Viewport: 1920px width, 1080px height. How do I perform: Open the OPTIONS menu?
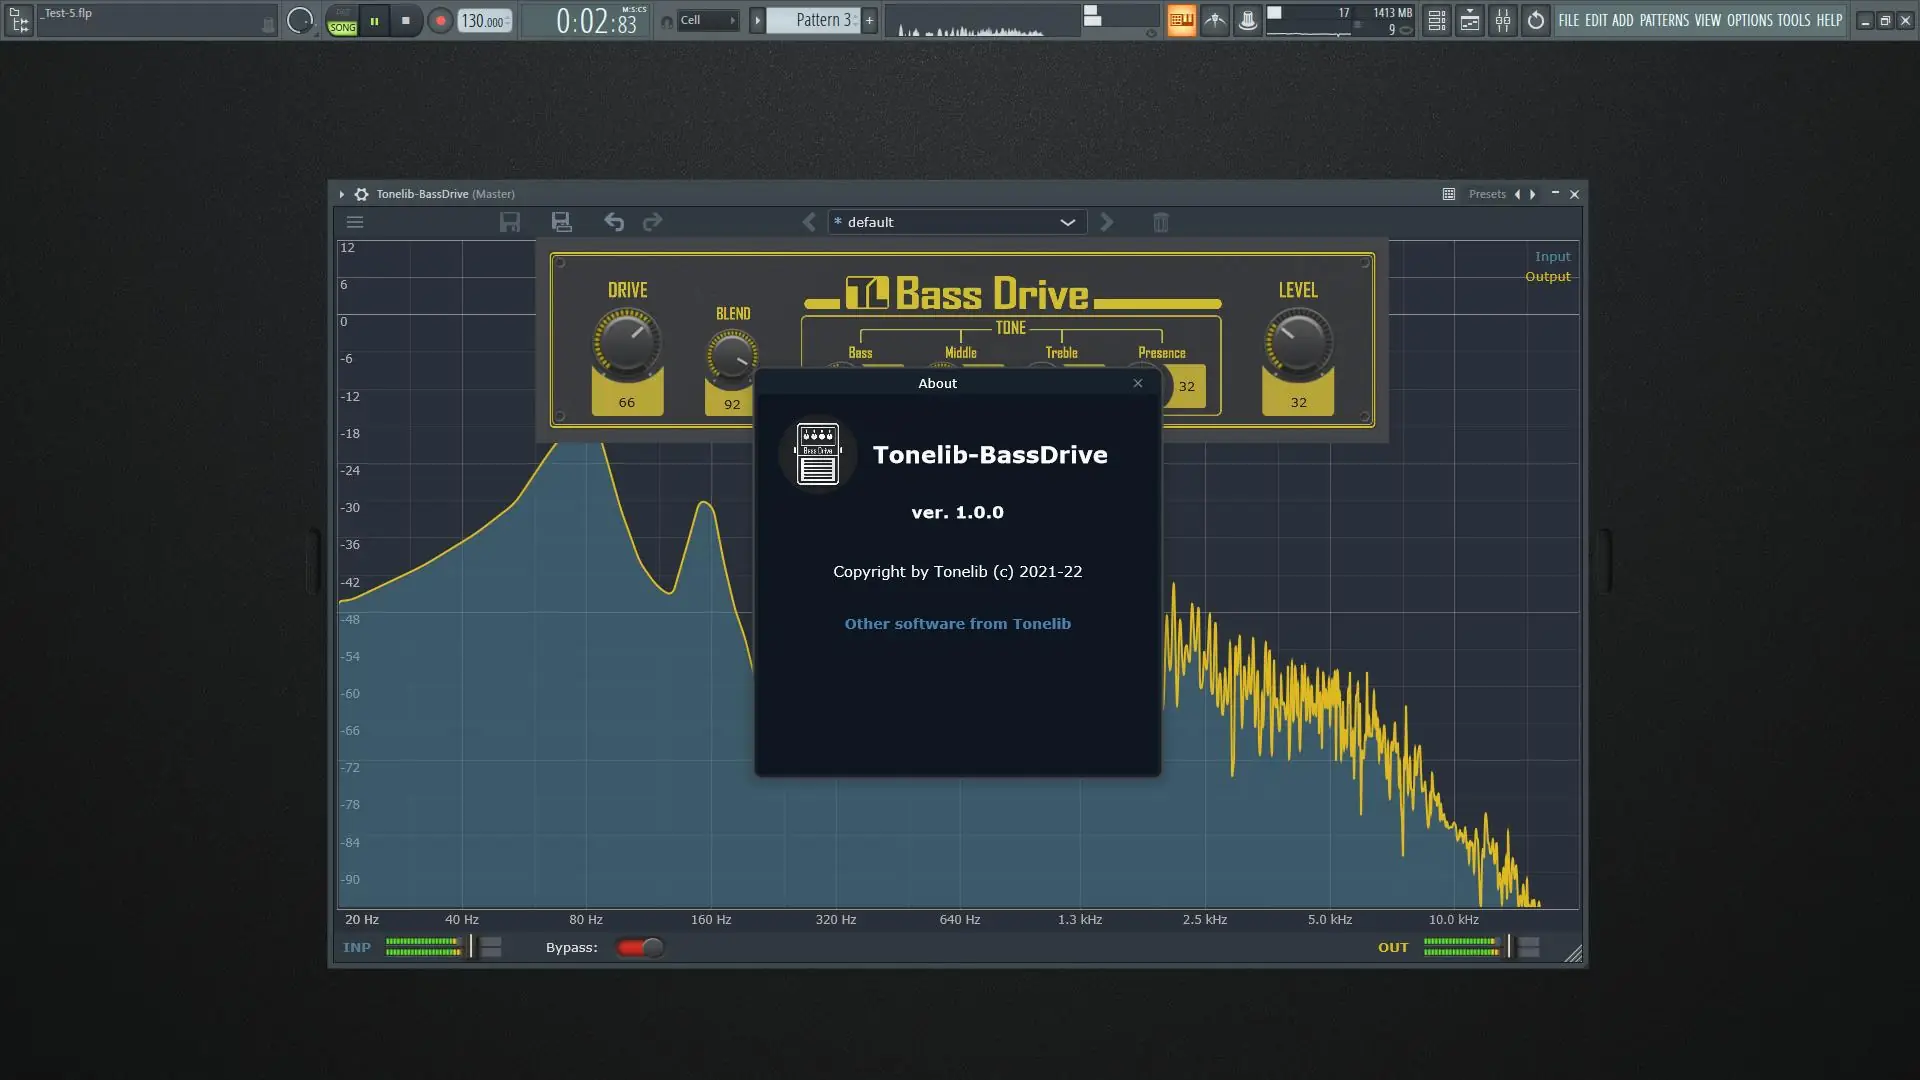1749,20
